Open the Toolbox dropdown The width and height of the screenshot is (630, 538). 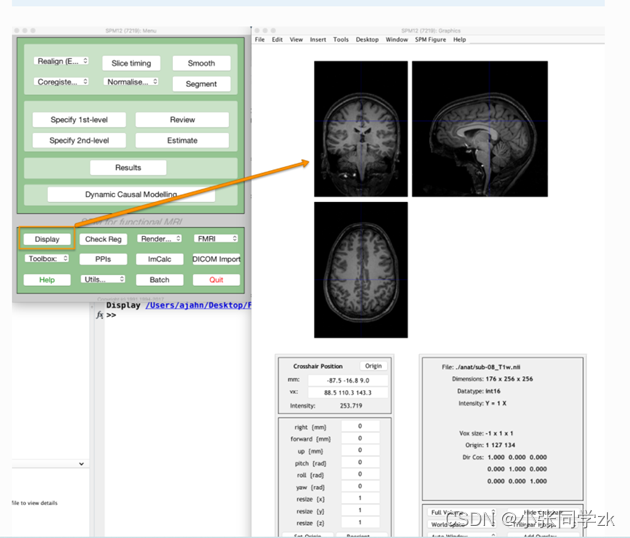click(47, 258)
